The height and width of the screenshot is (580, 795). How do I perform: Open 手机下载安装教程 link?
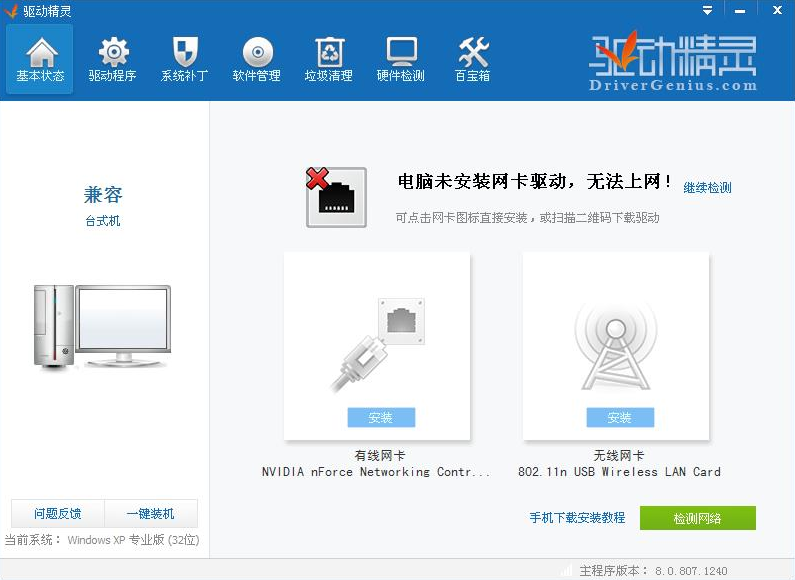tap(577, 518)
